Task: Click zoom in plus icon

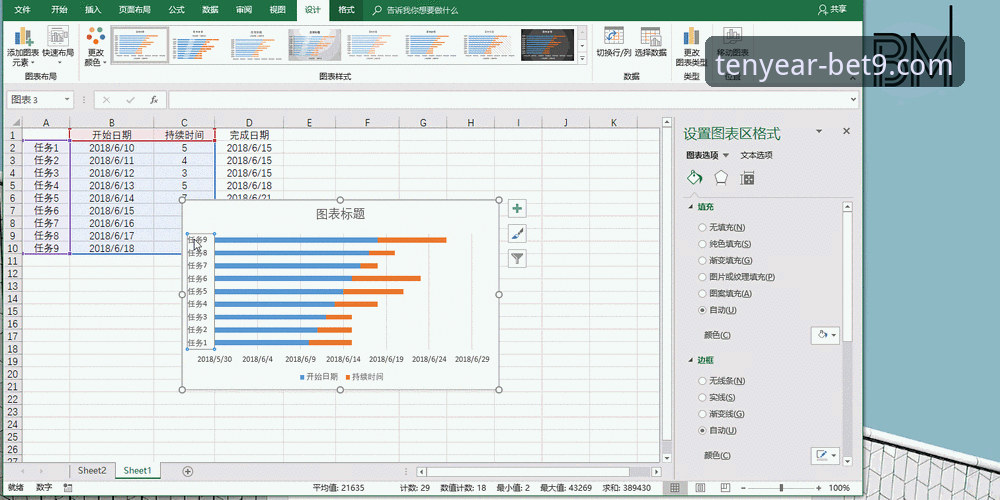Action: pyautogui.click(x=818, y=488)
